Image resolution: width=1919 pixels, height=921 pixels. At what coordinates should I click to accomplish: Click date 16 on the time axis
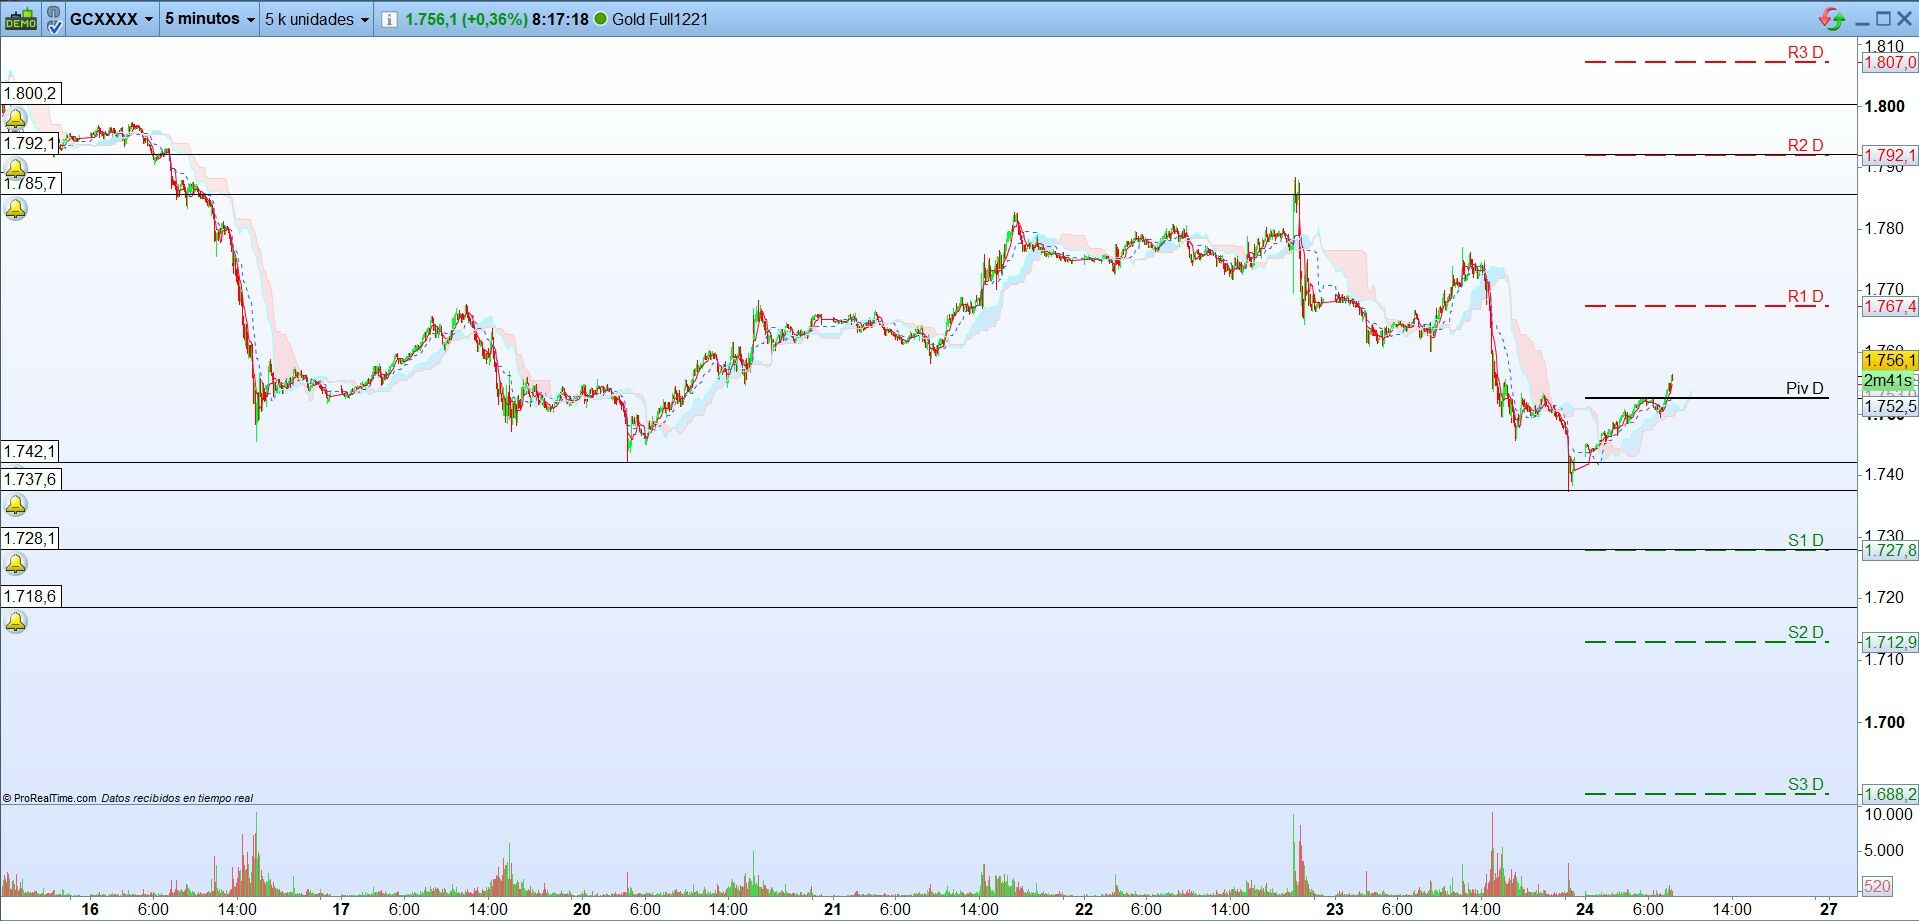coord(90,909)
